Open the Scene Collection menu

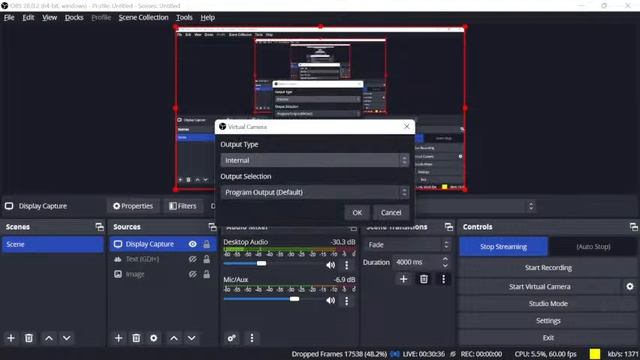click(x=143, y=18)
